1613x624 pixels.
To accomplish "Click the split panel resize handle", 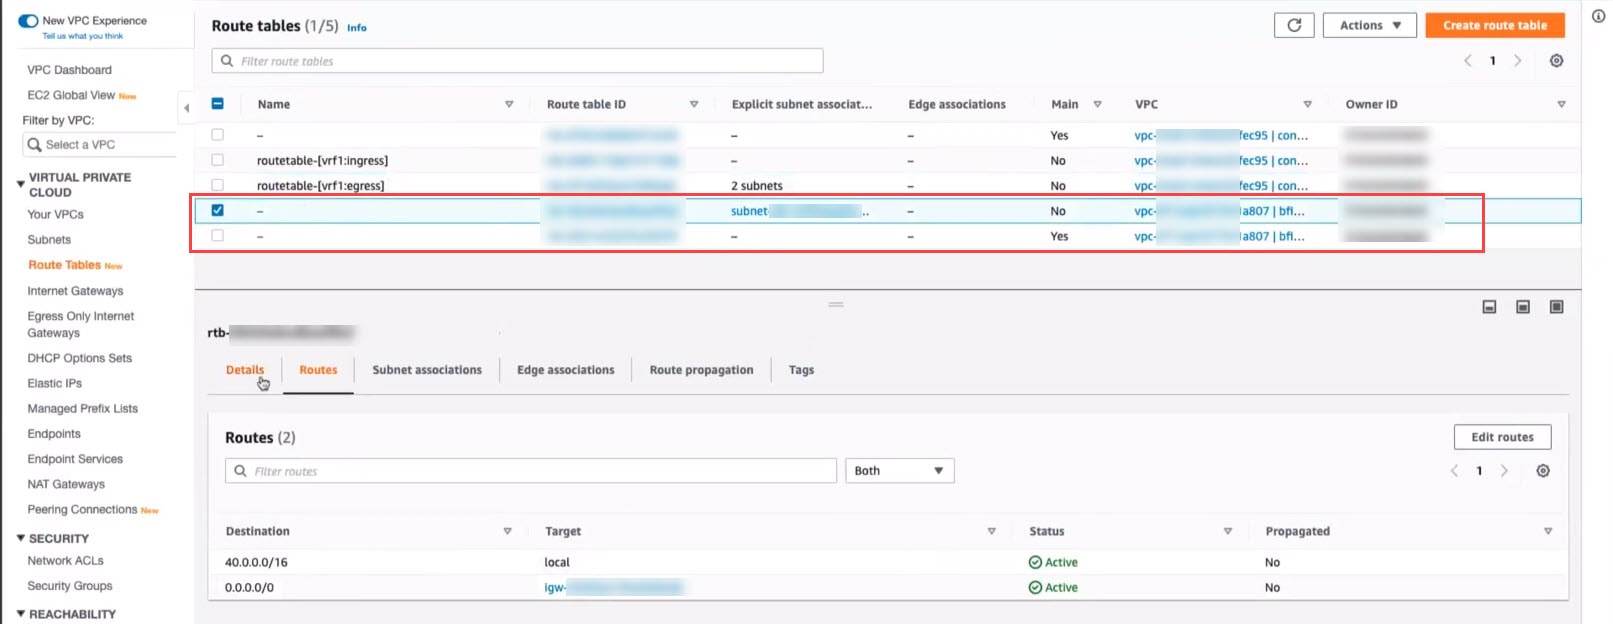I will [x=836, y=304].
